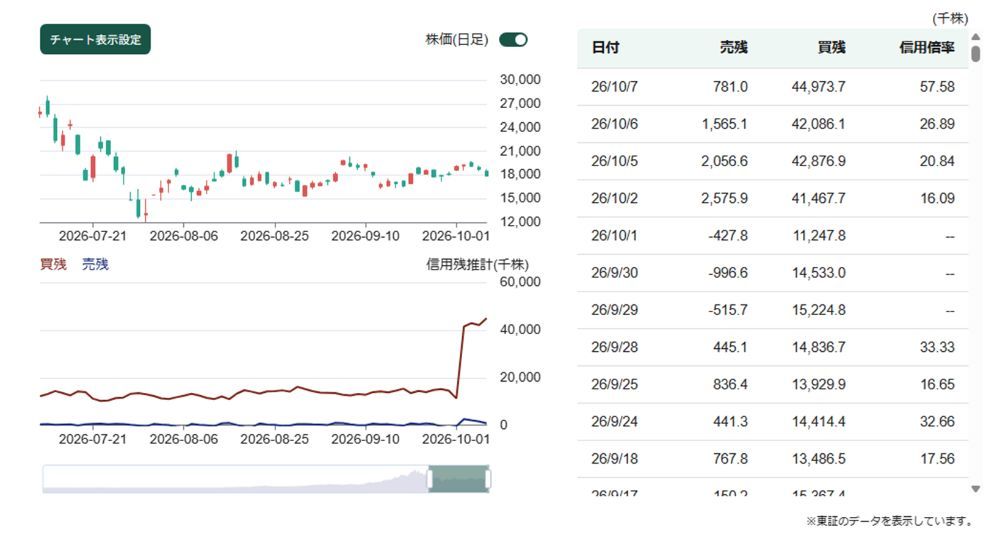Click the 13,486.5 買残 value

pyautogui.click(x=818, y=458)
